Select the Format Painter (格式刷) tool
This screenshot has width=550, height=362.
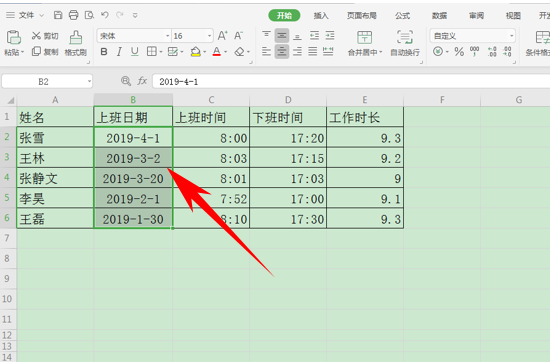(x=75, y=43)
